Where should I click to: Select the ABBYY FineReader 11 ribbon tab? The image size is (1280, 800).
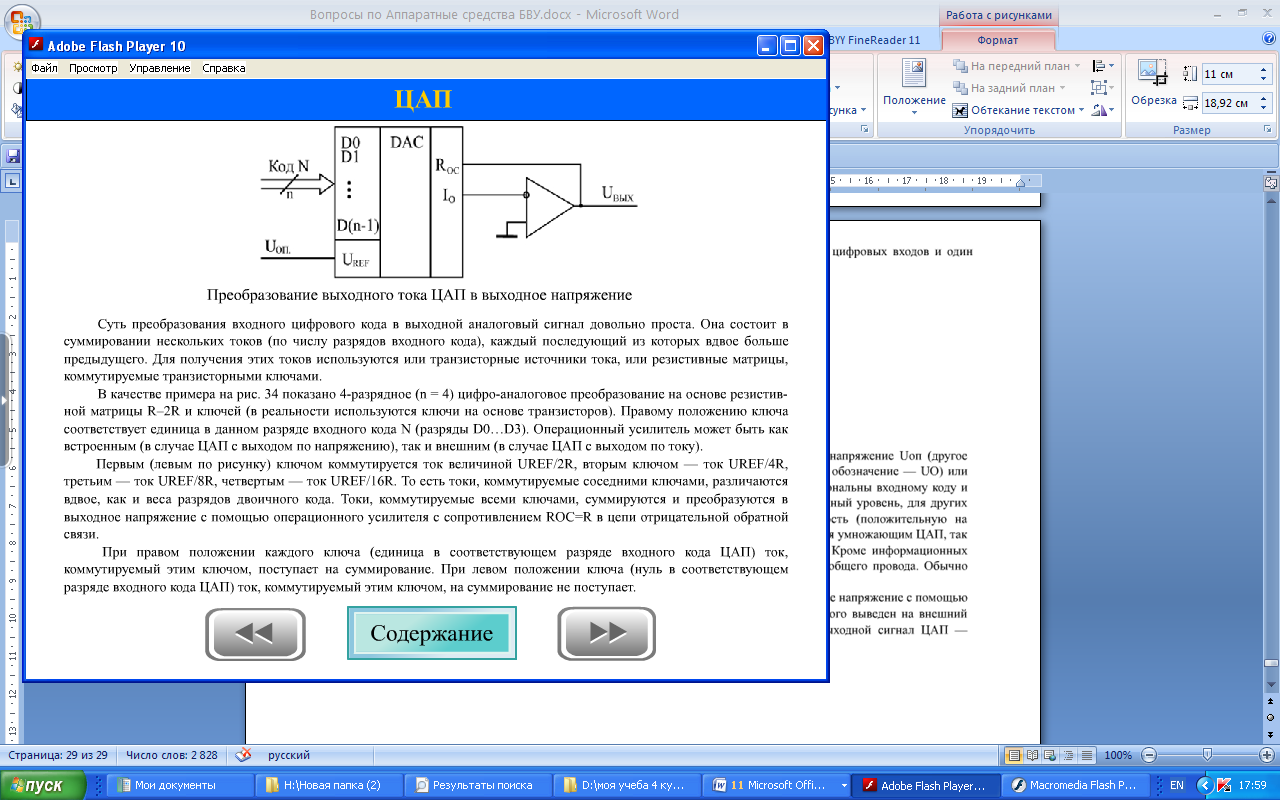[x=876, y=40]
